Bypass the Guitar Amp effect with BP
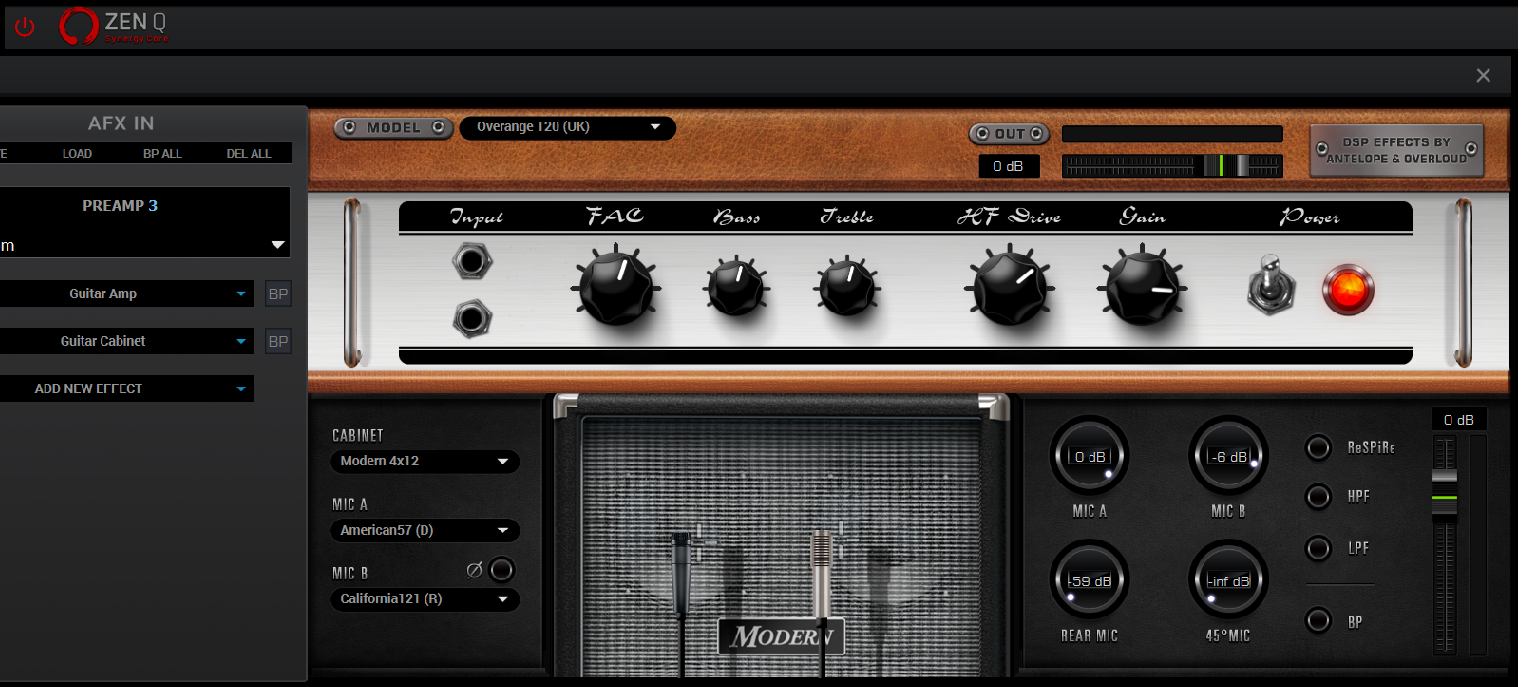 278,294
